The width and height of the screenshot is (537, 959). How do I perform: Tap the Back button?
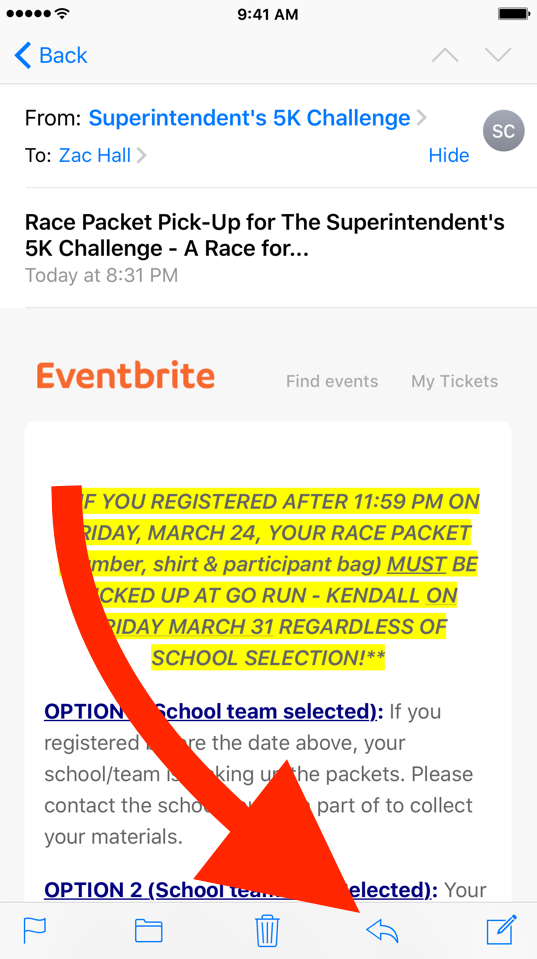[x=51, y=55]
